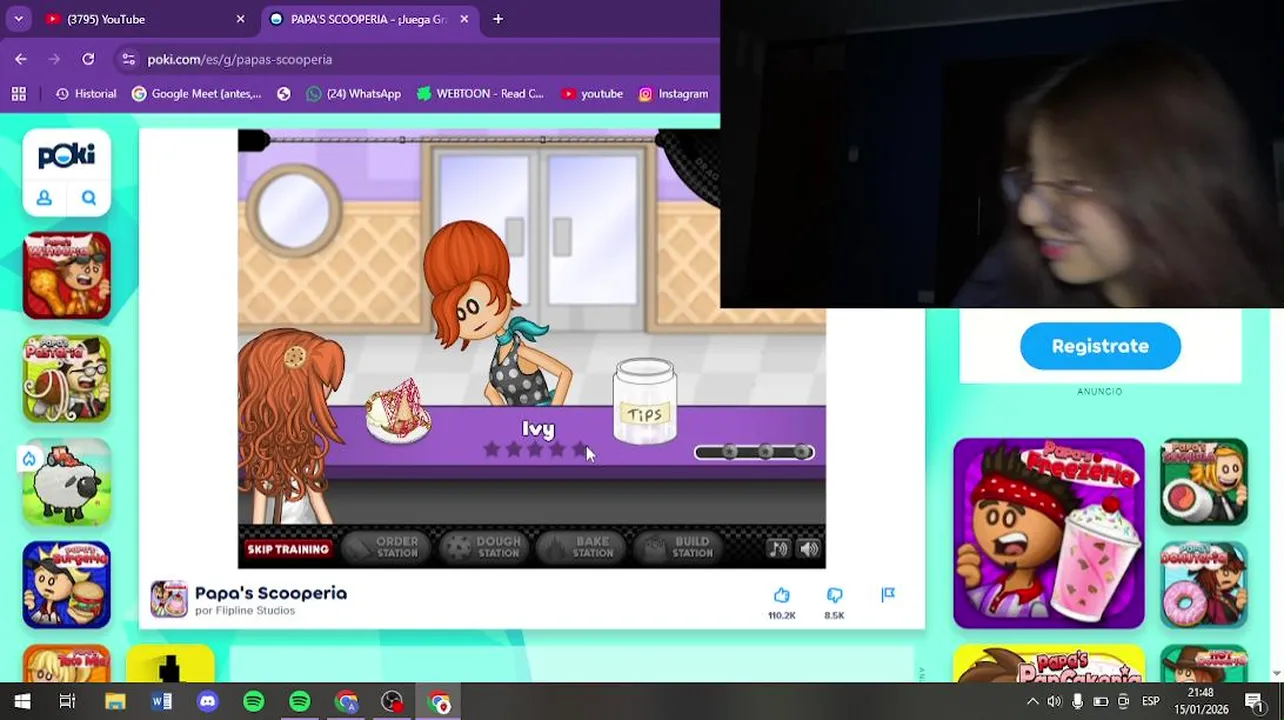Open Papa's Pancakeria game thumbnail

pos(1049,663)
